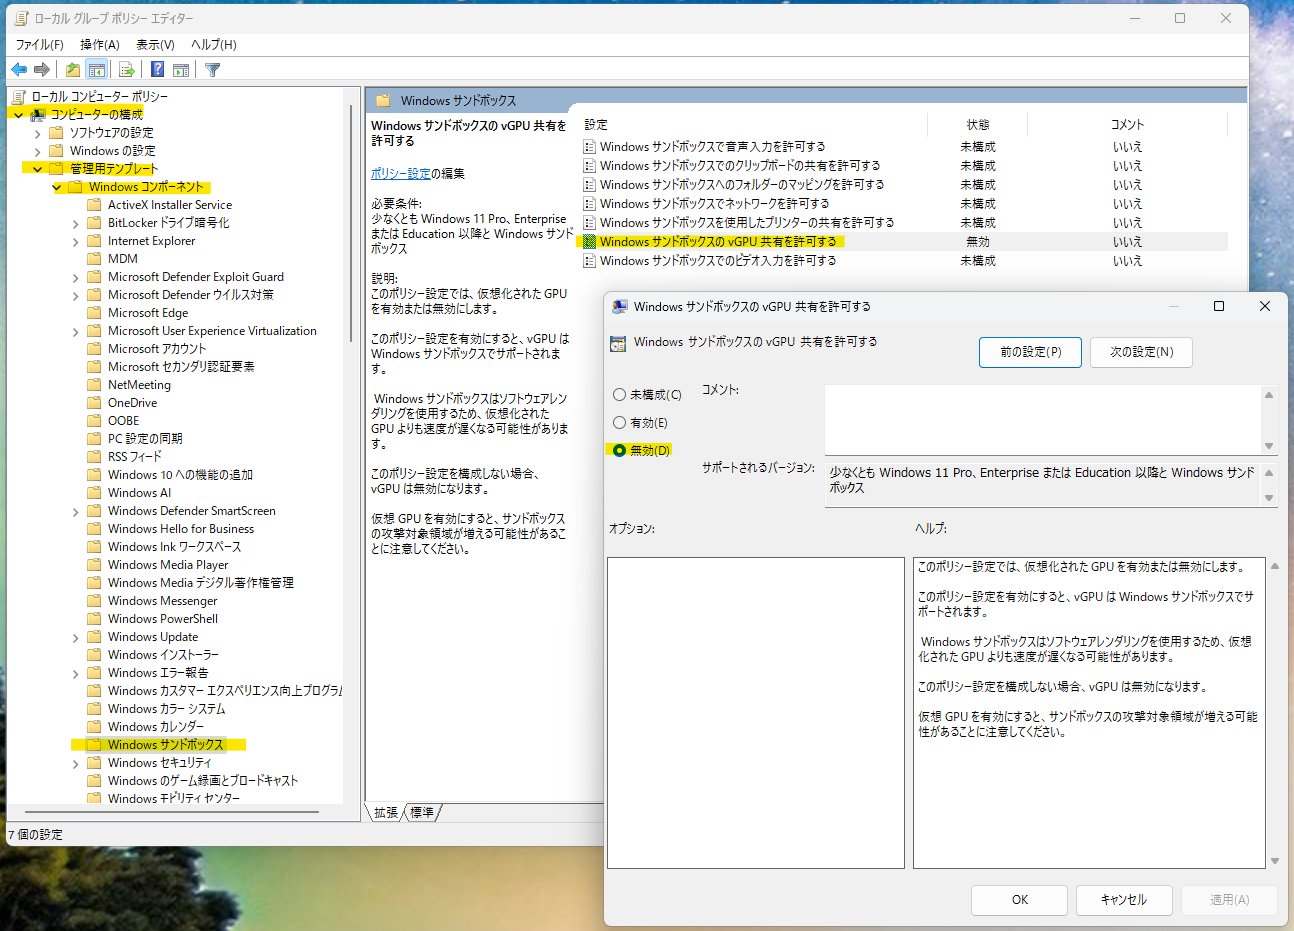Click policy icon for vGPU 共有 list row

(x=590, y=241)
